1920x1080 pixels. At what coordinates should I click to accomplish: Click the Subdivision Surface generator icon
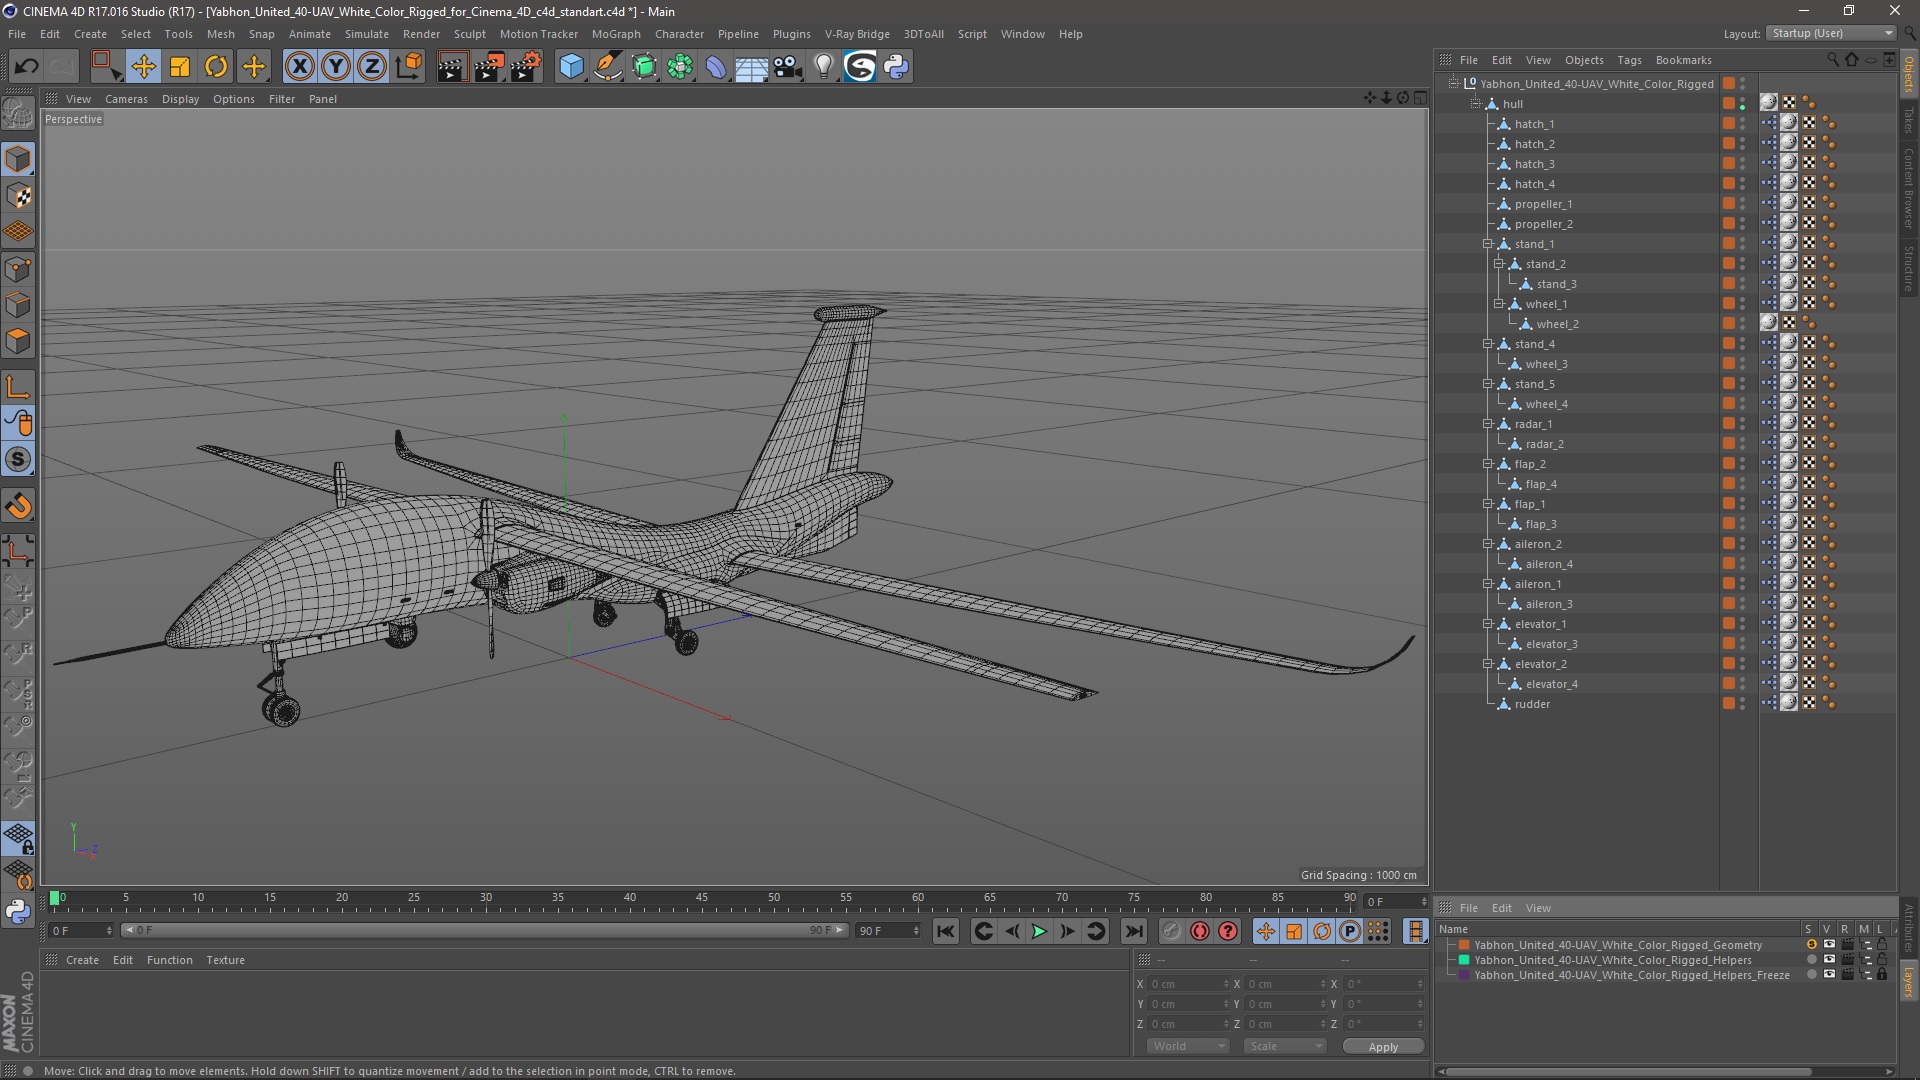(x=644, y=67)
